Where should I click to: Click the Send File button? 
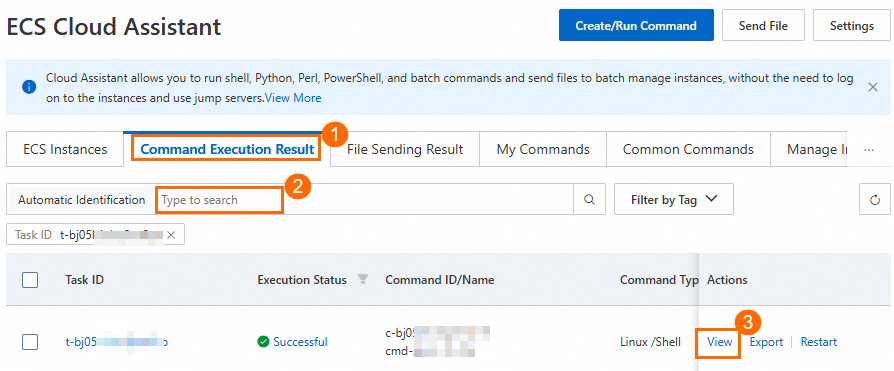763,26
